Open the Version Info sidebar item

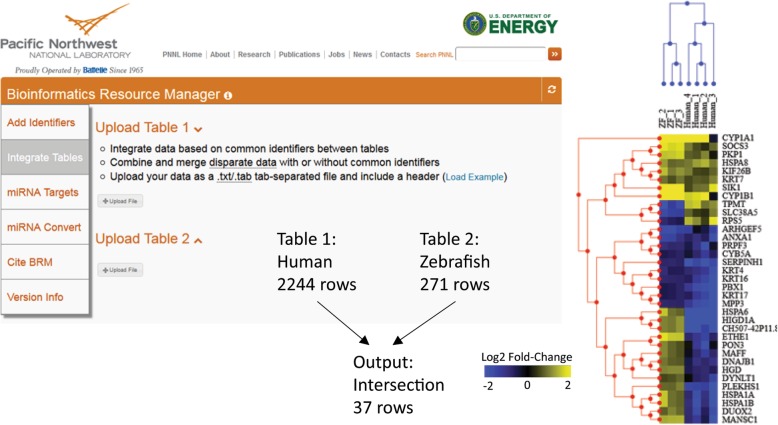tap(45, 297)
